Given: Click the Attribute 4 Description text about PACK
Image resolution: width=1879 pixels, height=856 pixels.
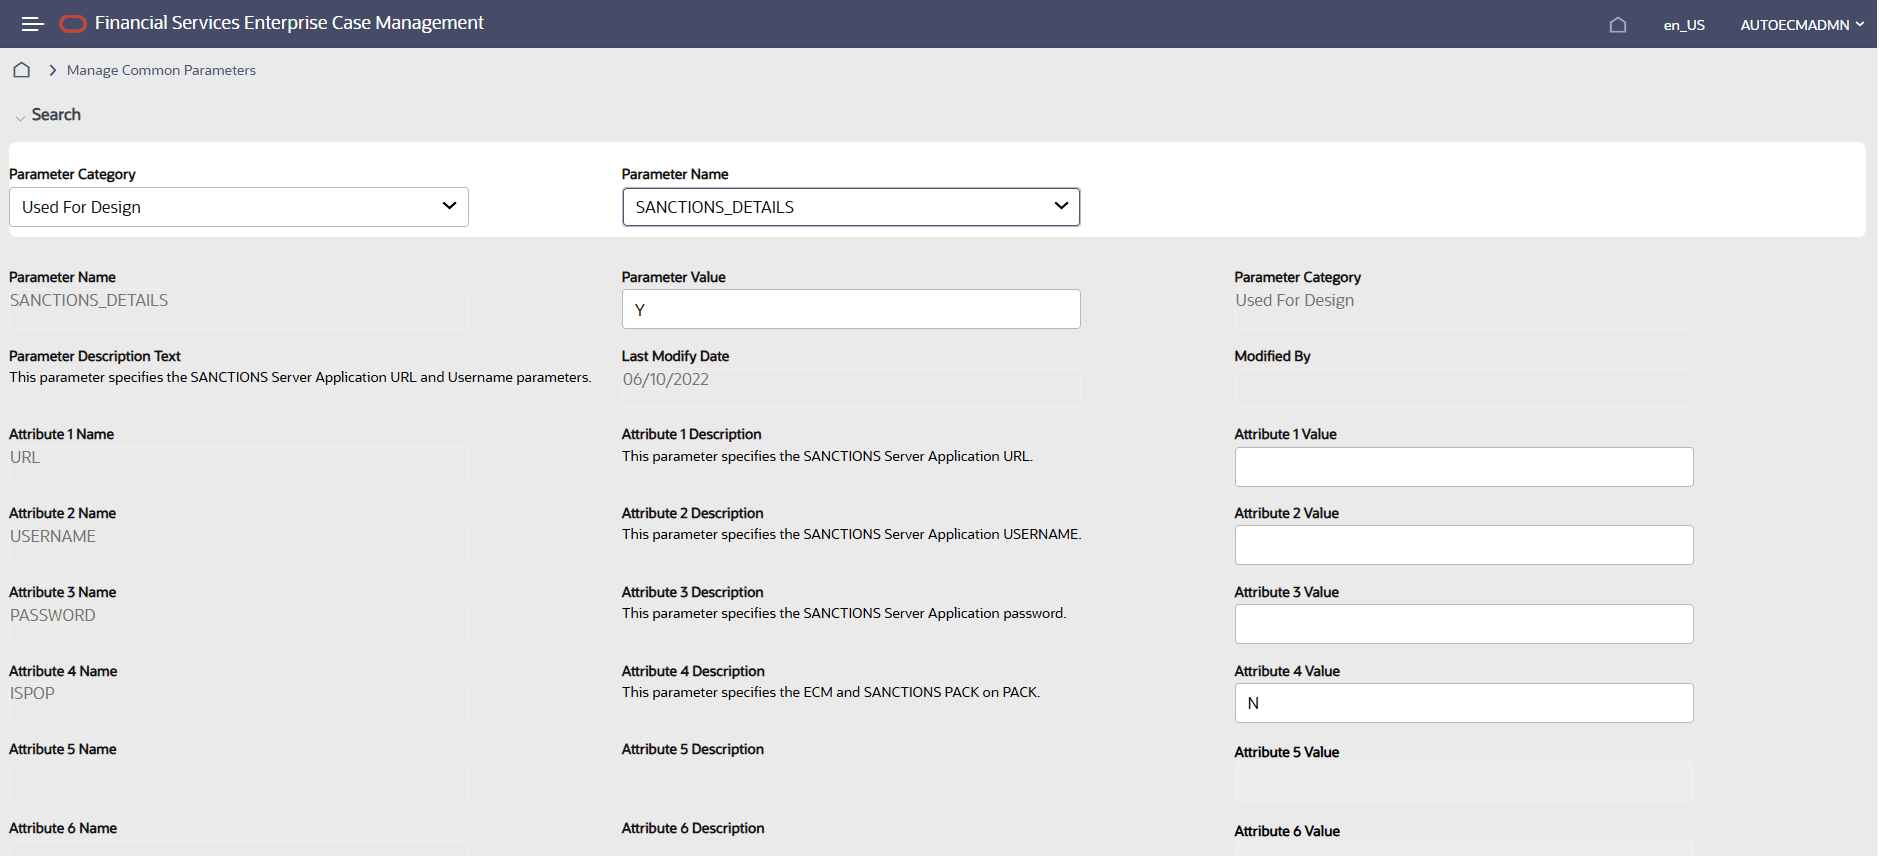Looking at the screenshot, I should (x=831, y=693).
